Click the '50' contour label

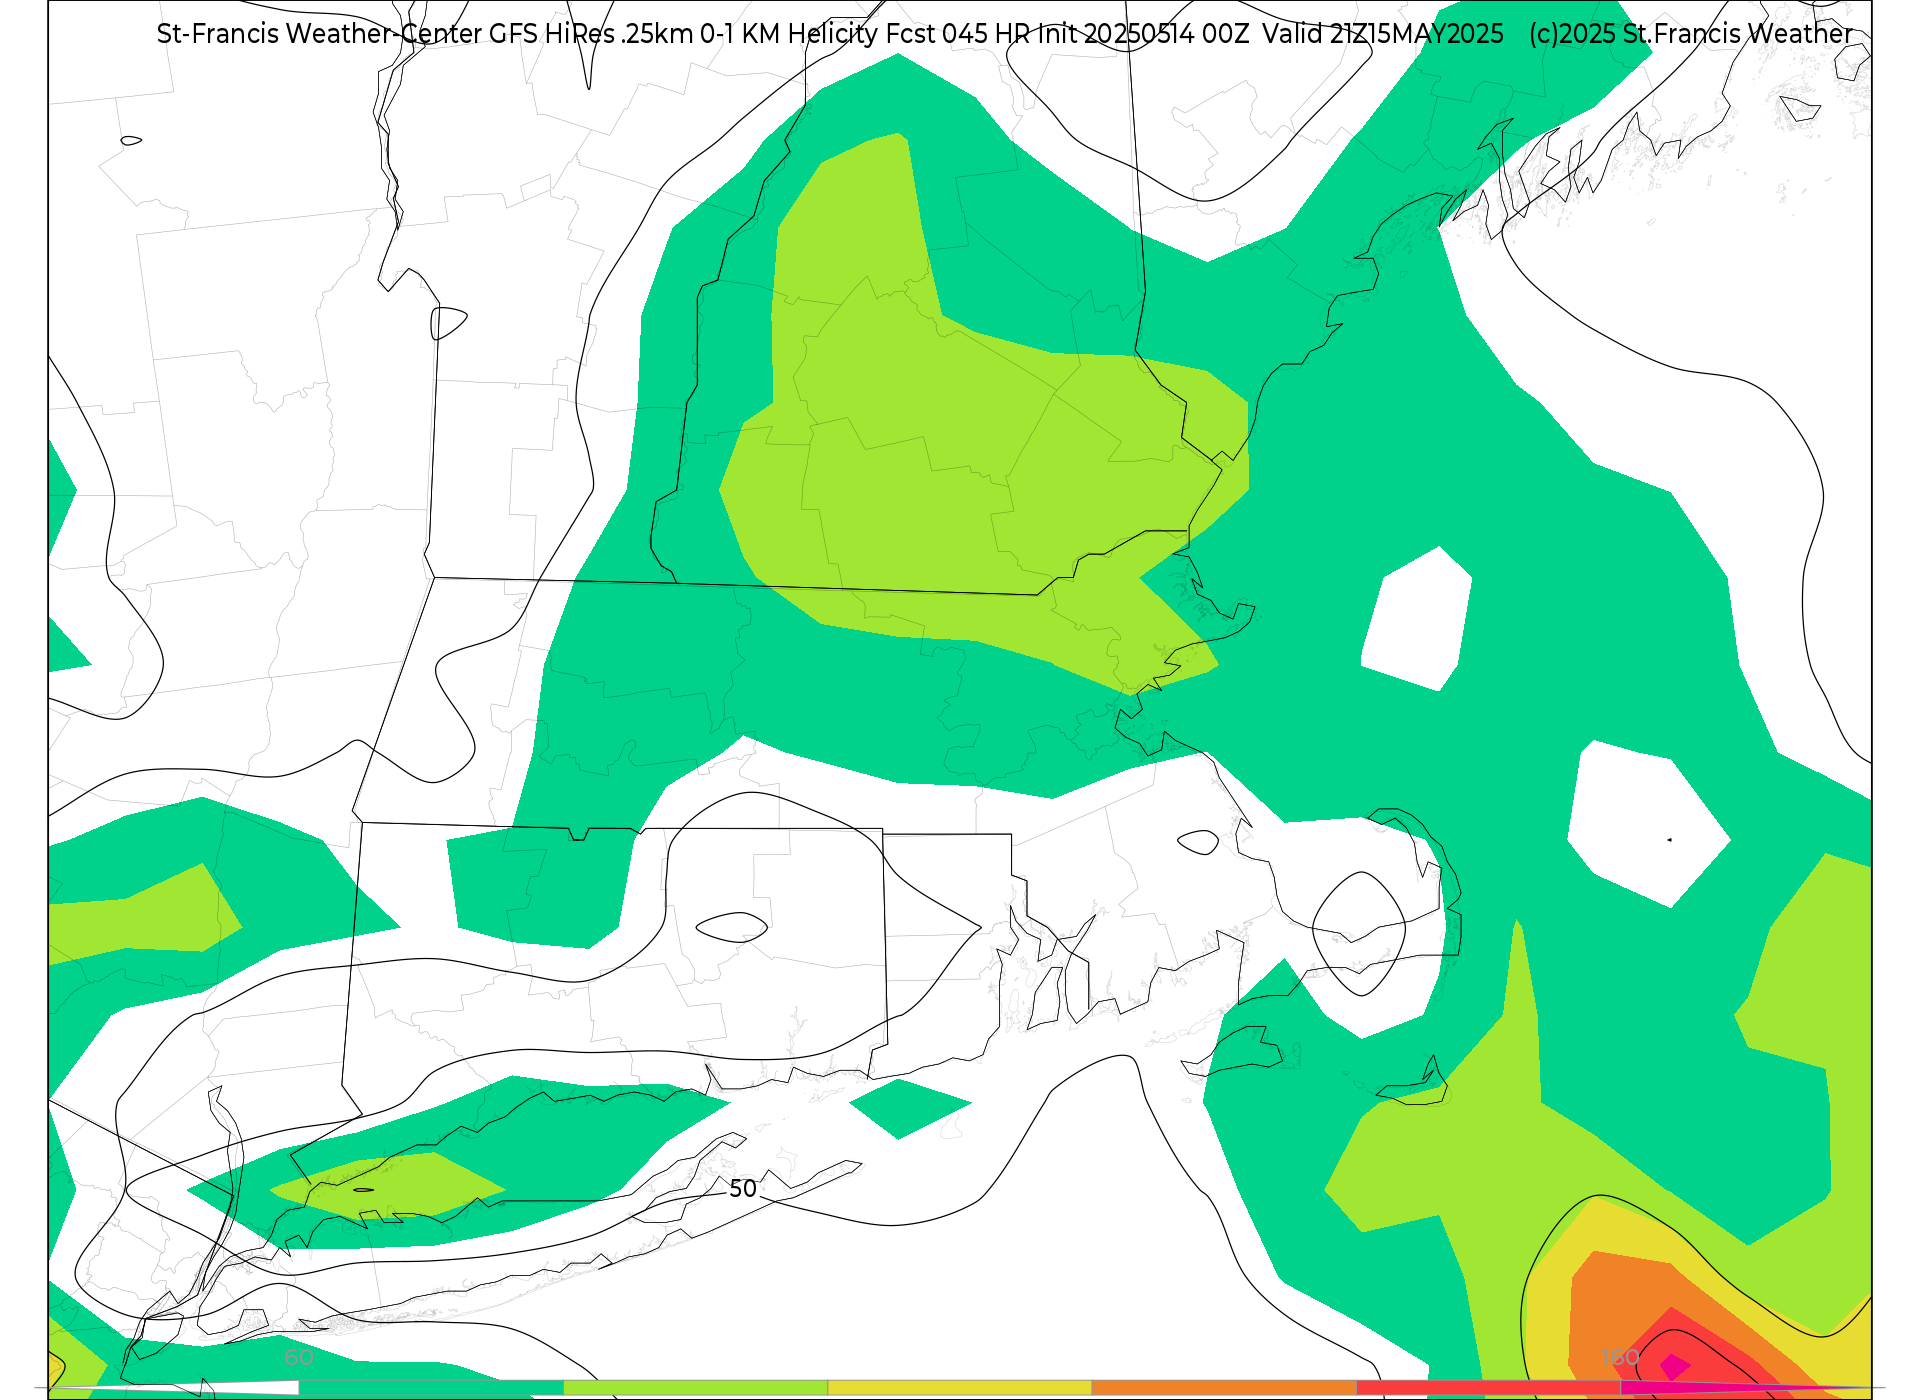coord(743,1188)
